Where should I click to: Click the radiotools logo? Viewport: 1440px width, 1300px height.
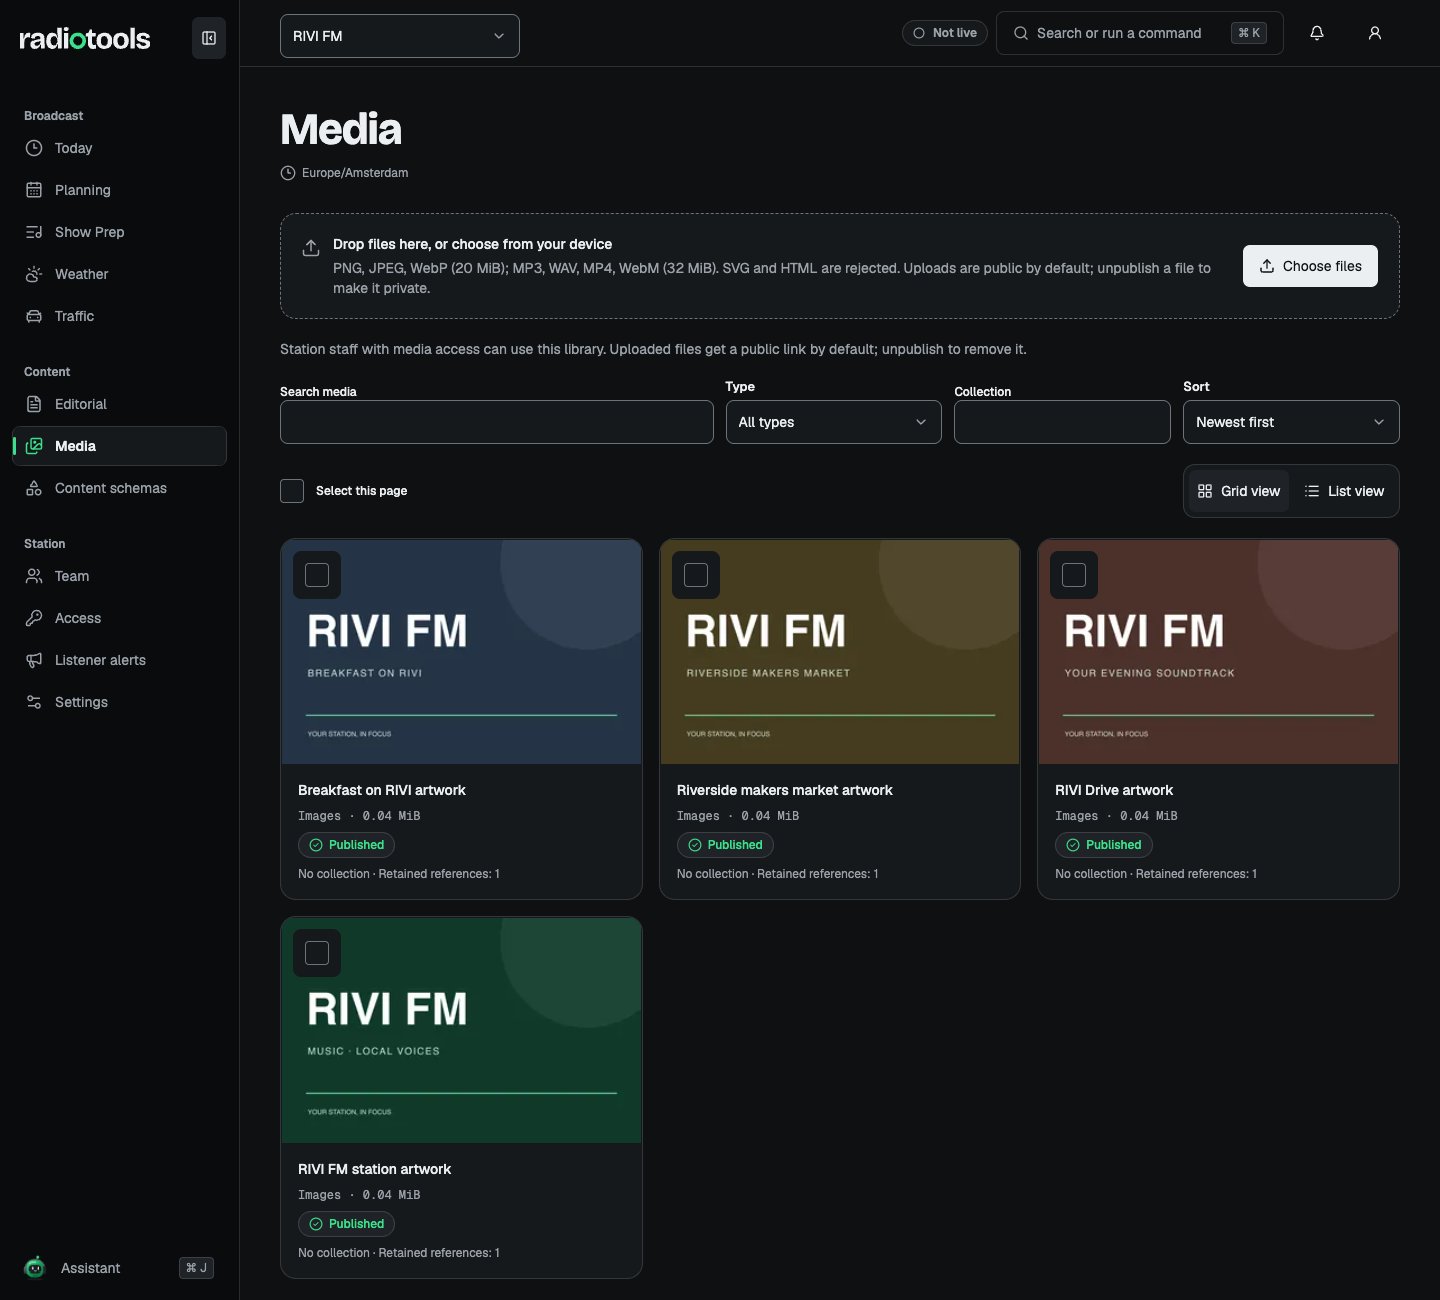click(85, 38)
